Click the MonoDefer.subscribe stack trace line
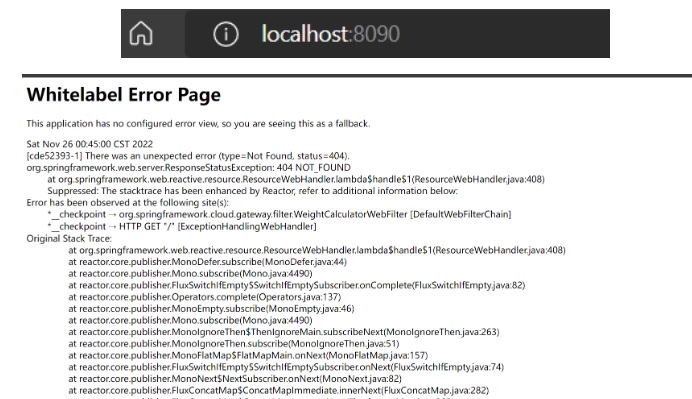Image resolution: width=692 pixels, height=399 pixels. coord(207,262)
